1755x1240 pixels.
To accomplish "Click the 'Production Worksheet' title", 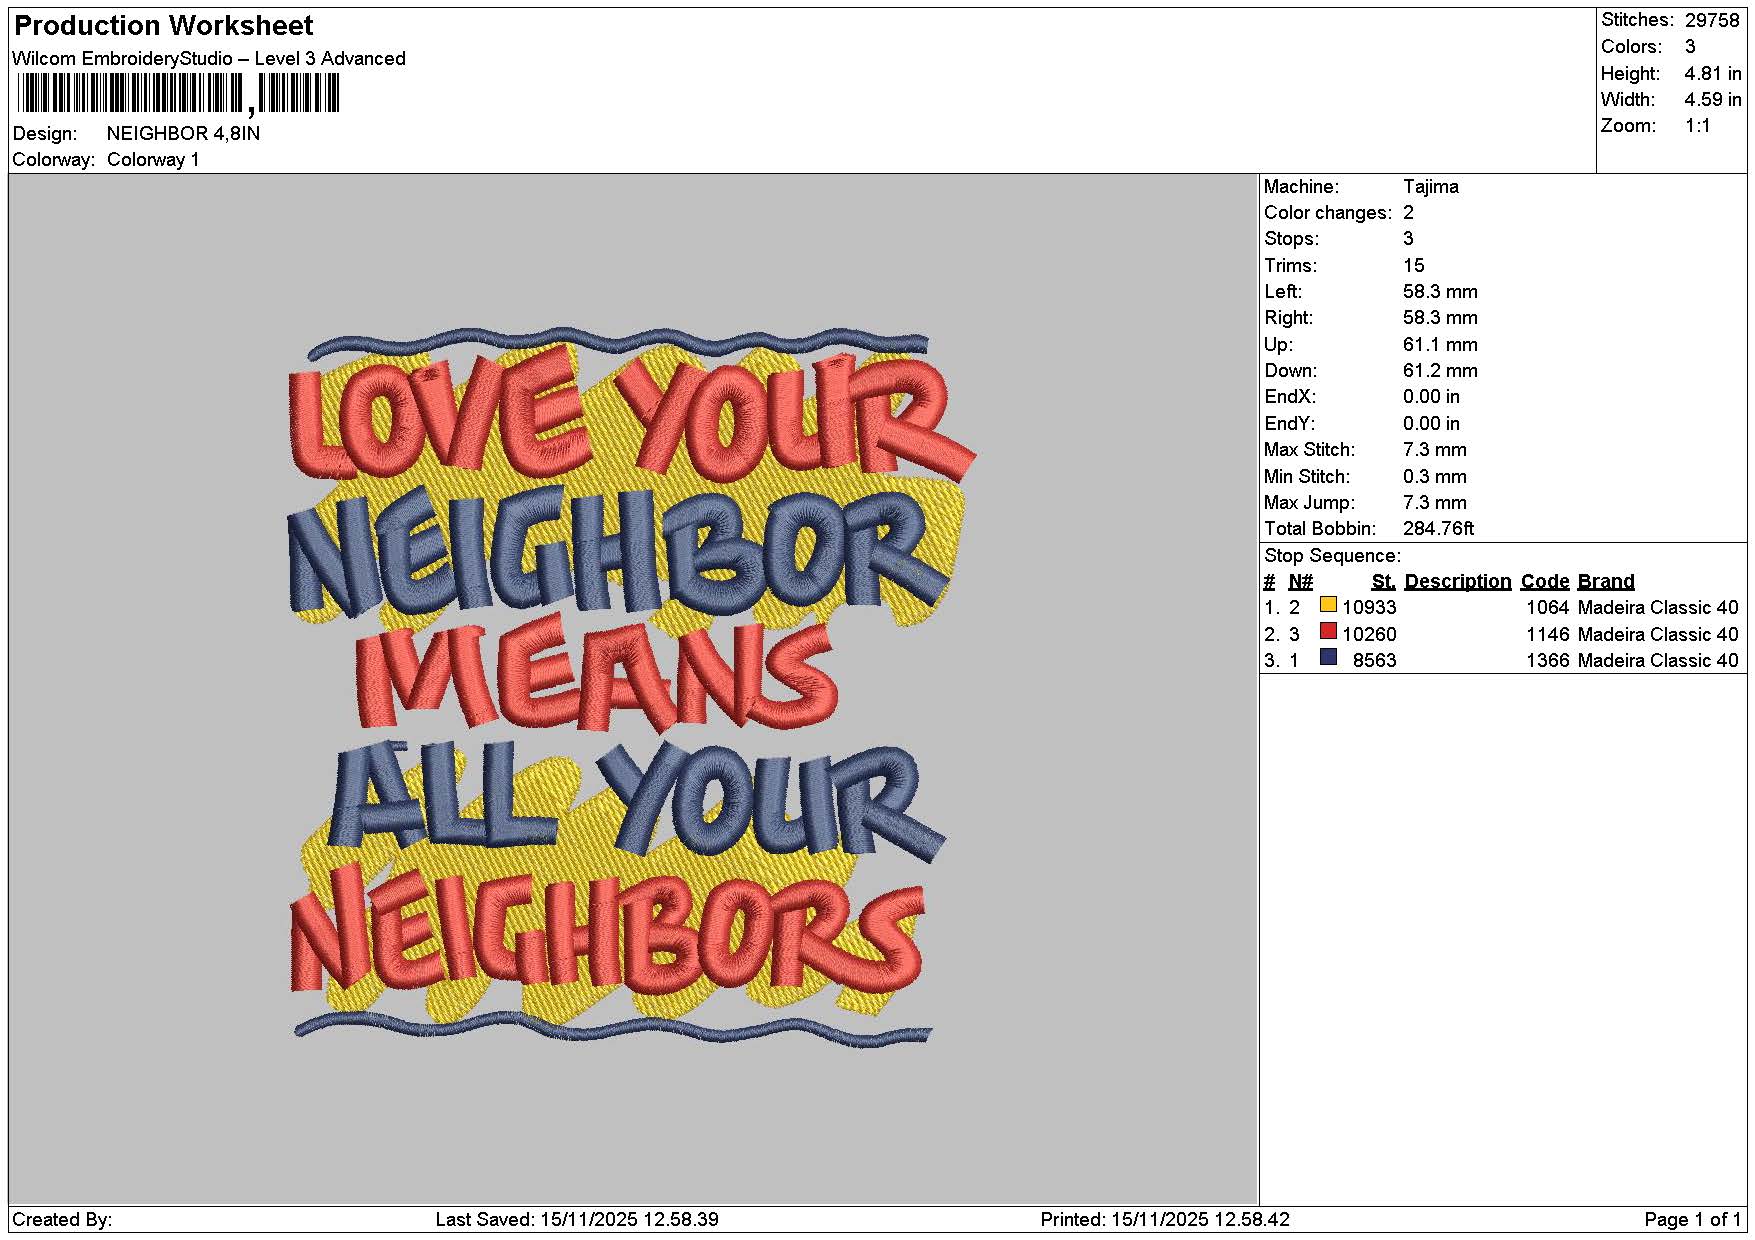I will coord(164,26).
